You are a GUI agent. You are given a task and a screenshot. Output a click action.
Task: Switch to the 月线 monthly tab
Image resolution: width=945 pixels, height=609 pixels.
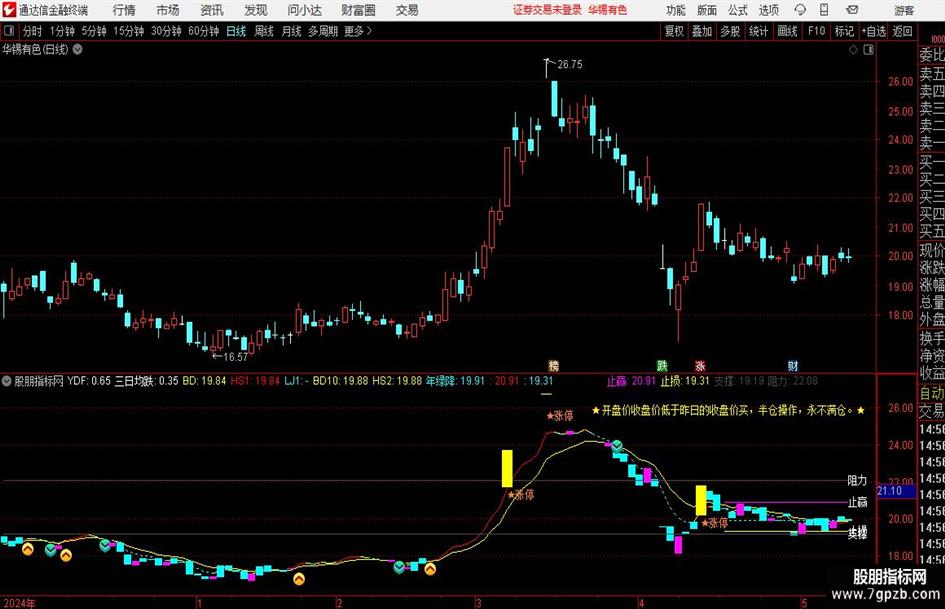point(291,31)
